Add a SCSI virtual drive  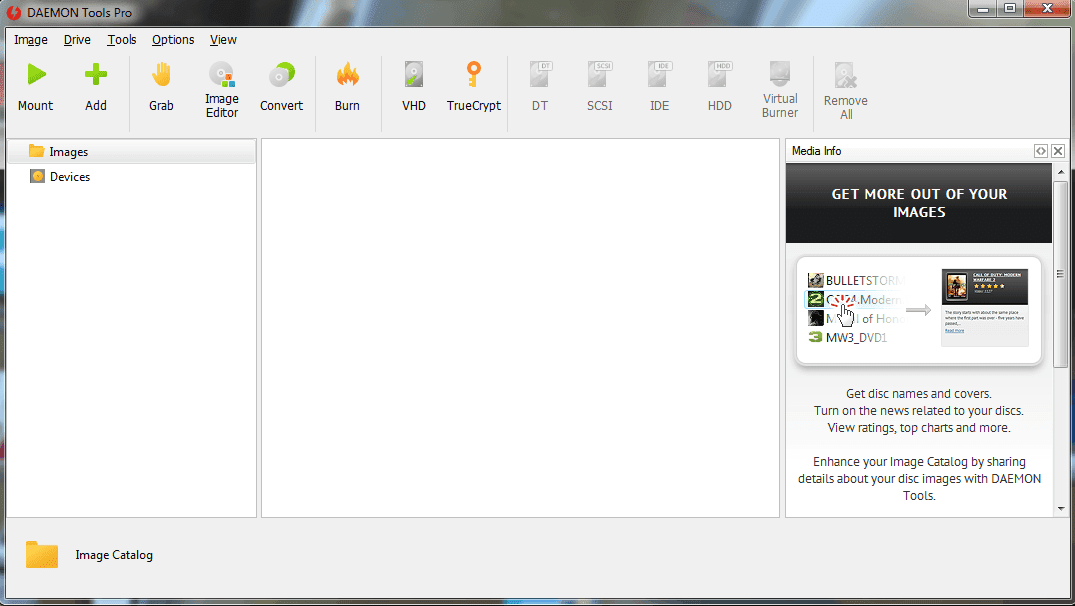tap(600, 74)
